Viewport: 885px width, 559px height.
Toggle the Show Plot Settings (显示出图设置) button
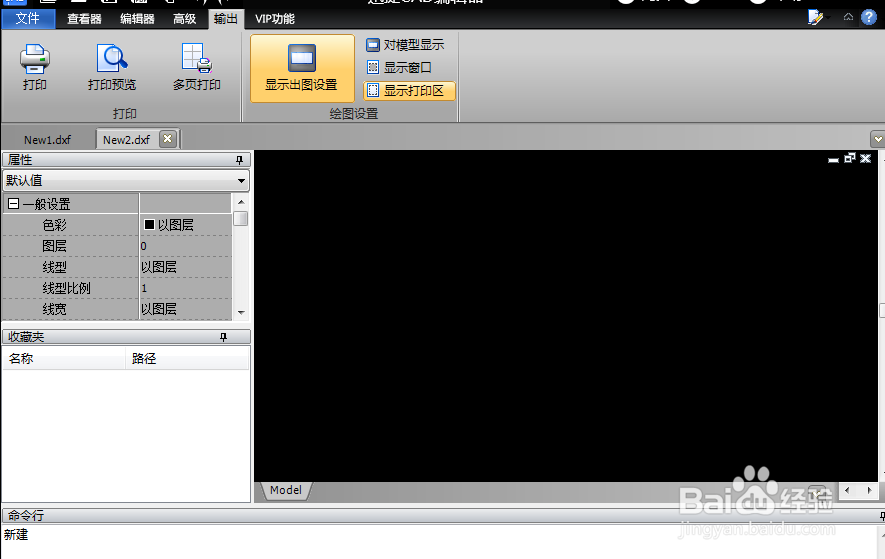pos(302,68)
